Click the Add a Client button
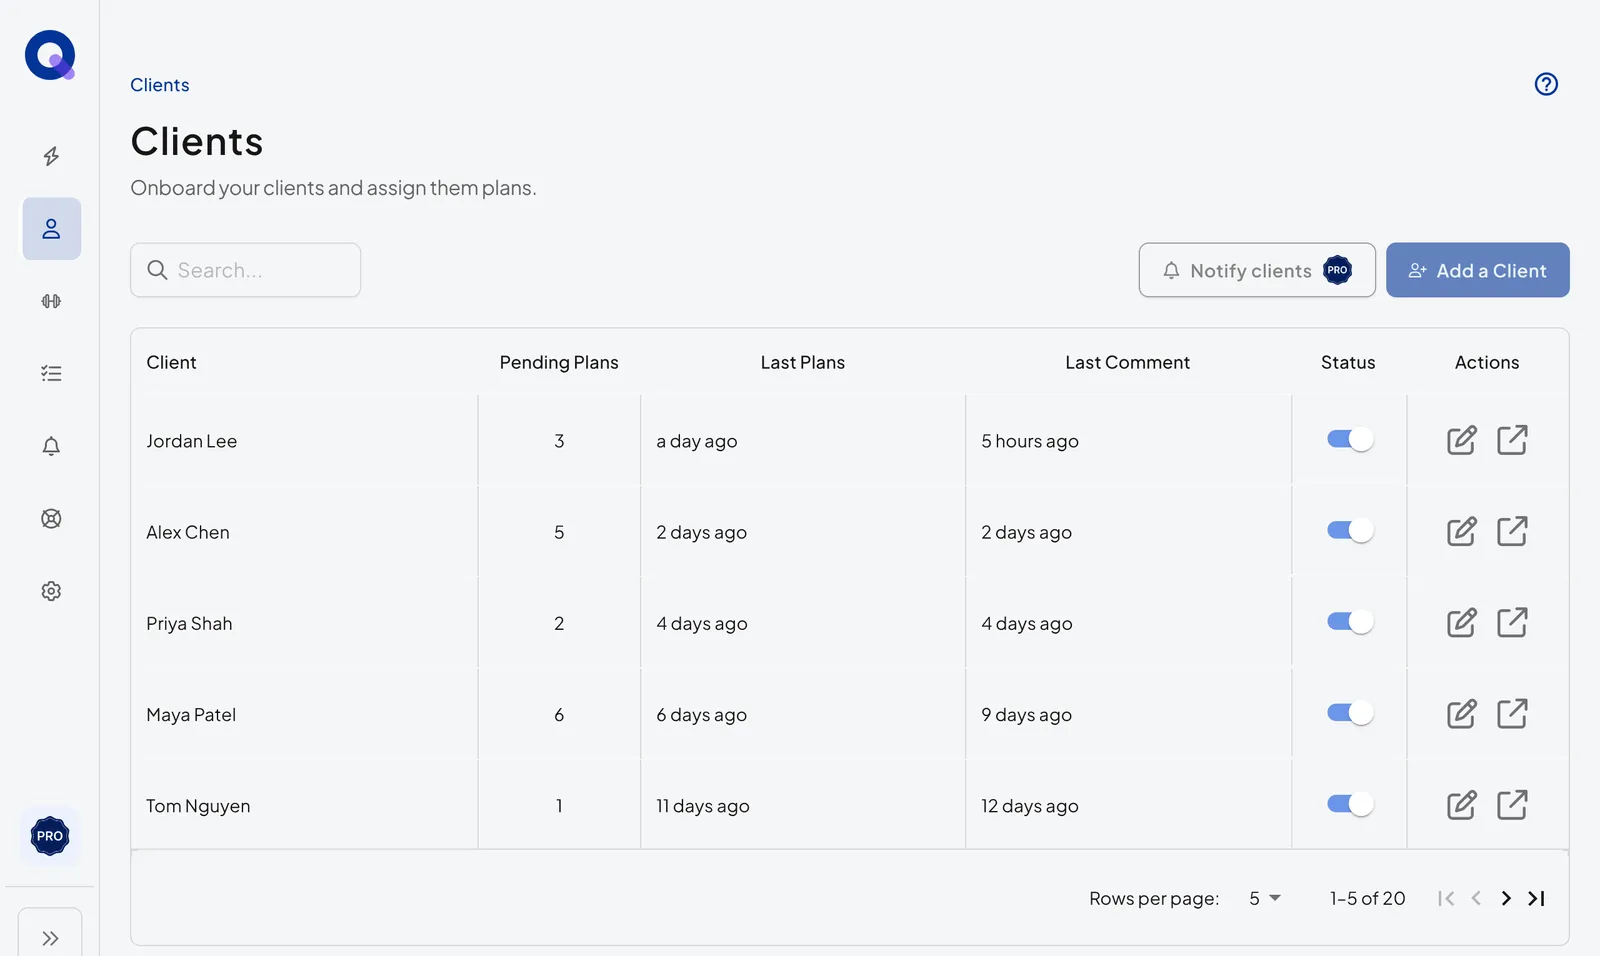1600x956 pixels. (1477, 270)
